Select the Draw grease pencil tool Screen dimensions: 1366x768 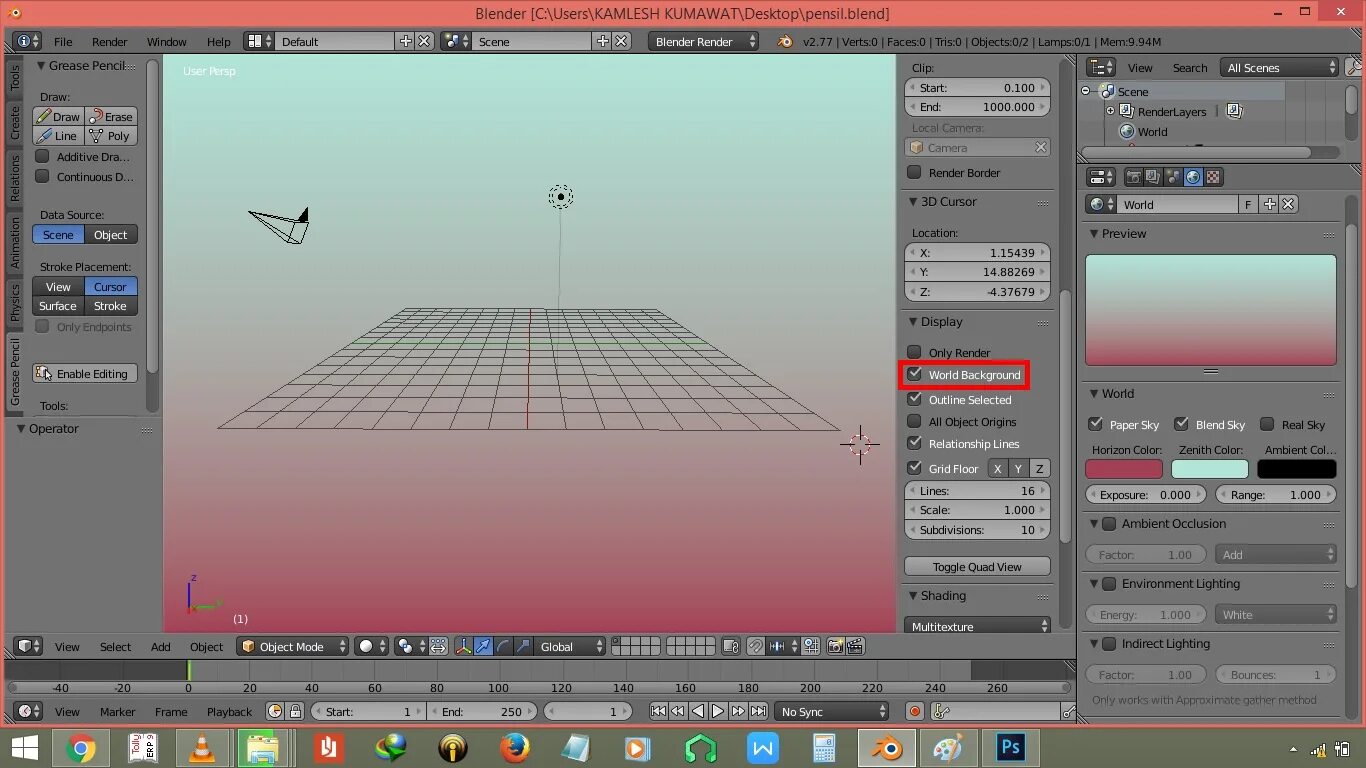click(x=58, y=116)
